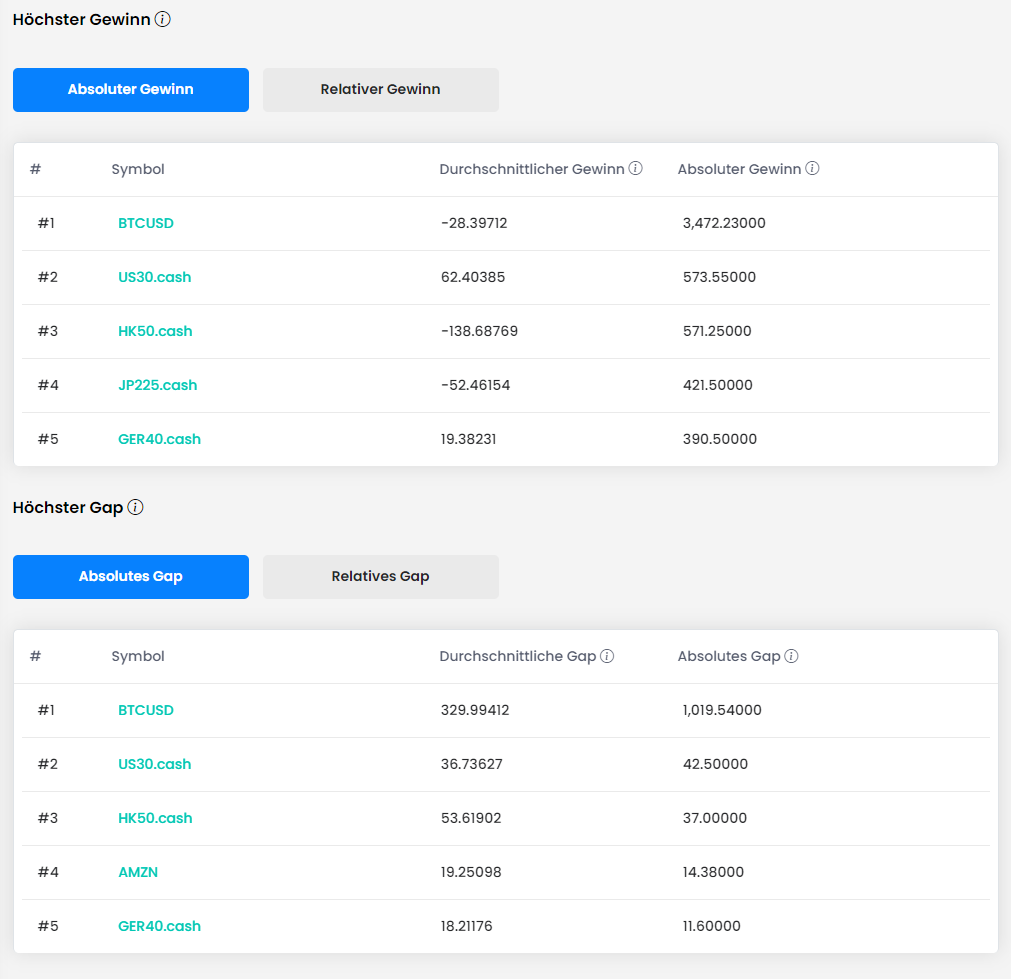Open US30.cash in the Gap table
This screenshot has height=979, width=1011.
(x=154, y=764)
